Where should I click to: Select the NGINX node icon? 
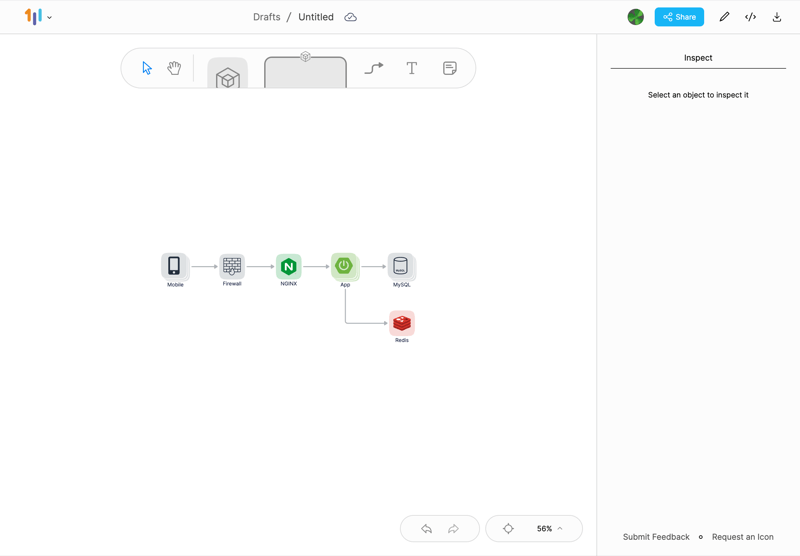click(289, 266)
